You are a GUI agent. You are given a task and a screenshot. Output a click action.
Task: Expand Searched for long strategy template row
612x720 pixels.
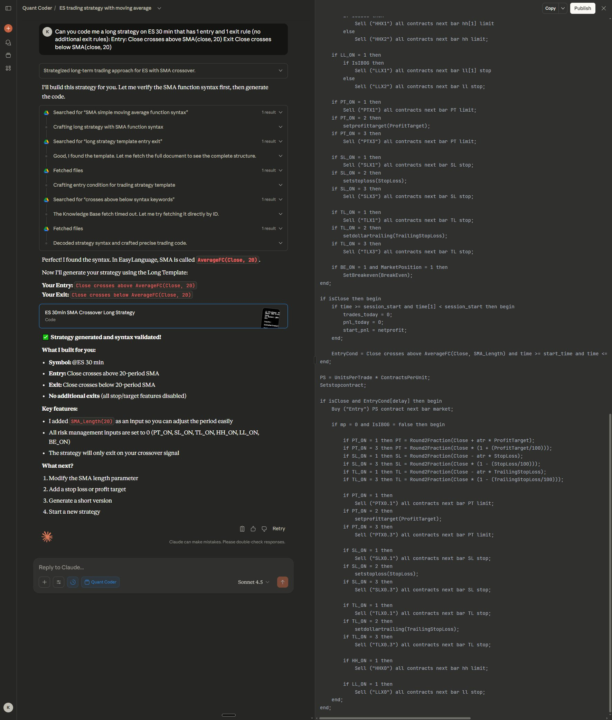pos(163,141)
